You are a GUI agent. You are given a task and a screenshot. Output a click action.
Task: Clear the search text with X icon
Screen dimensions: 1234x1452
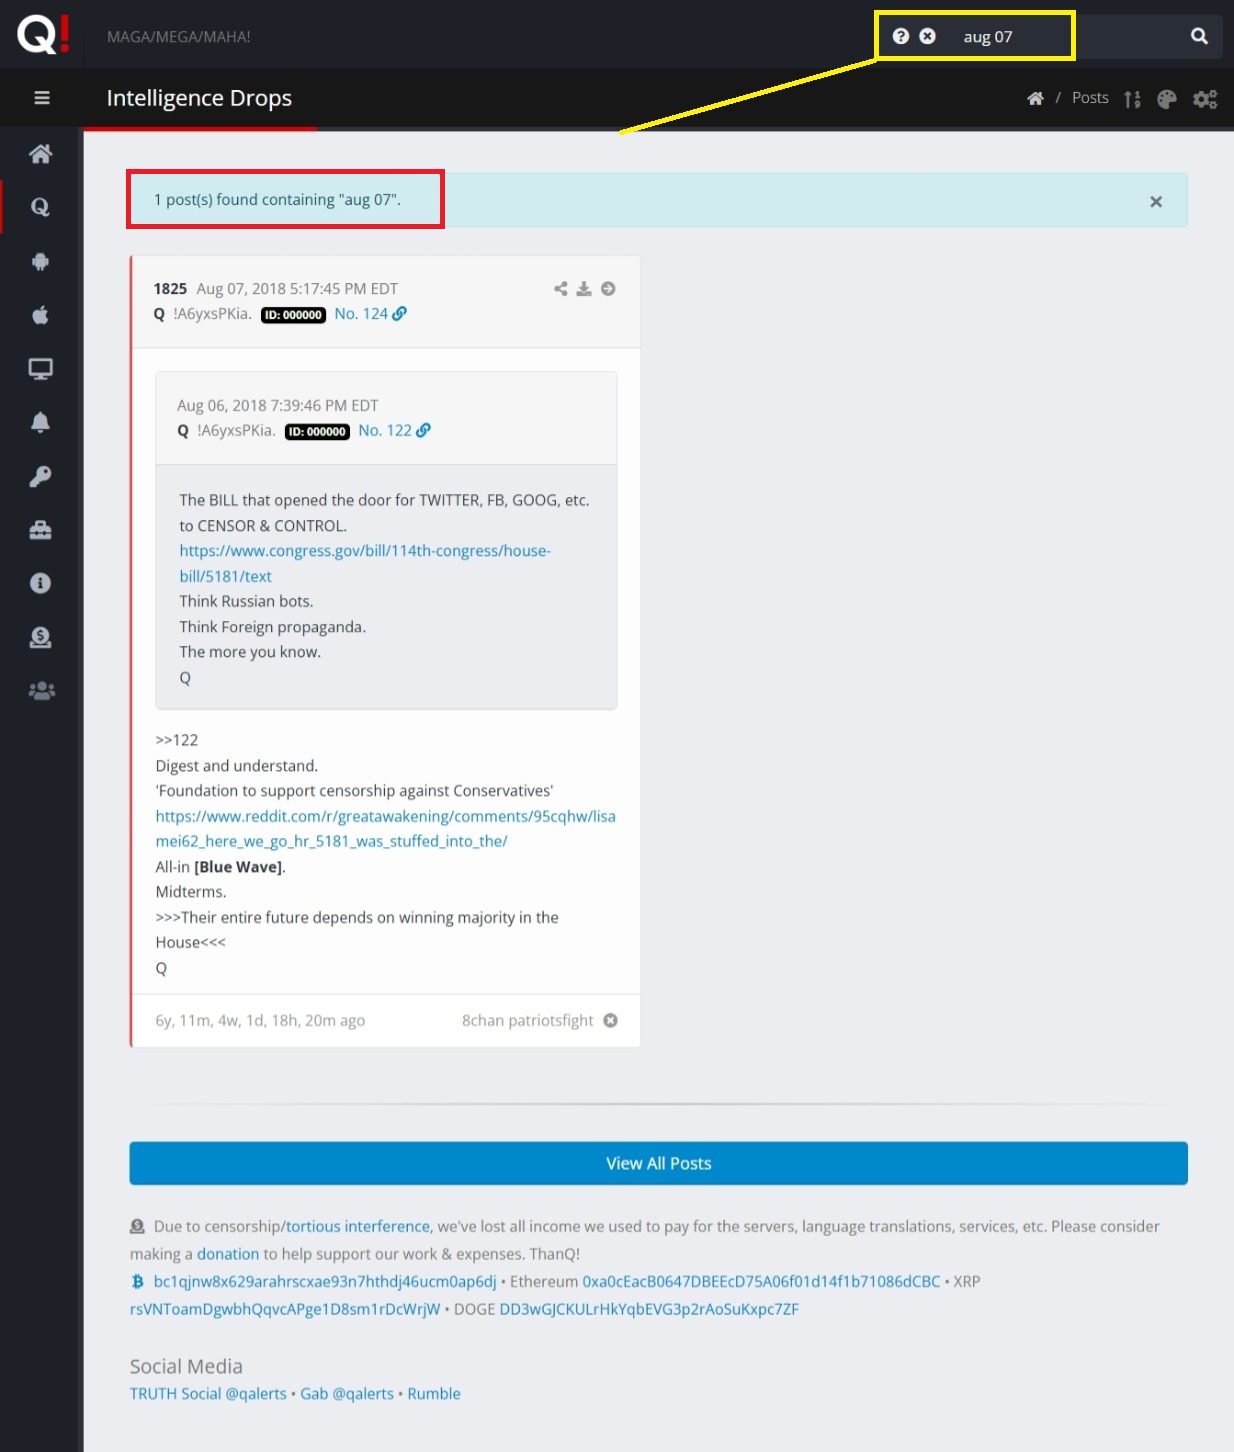click(x=927, y=36)
